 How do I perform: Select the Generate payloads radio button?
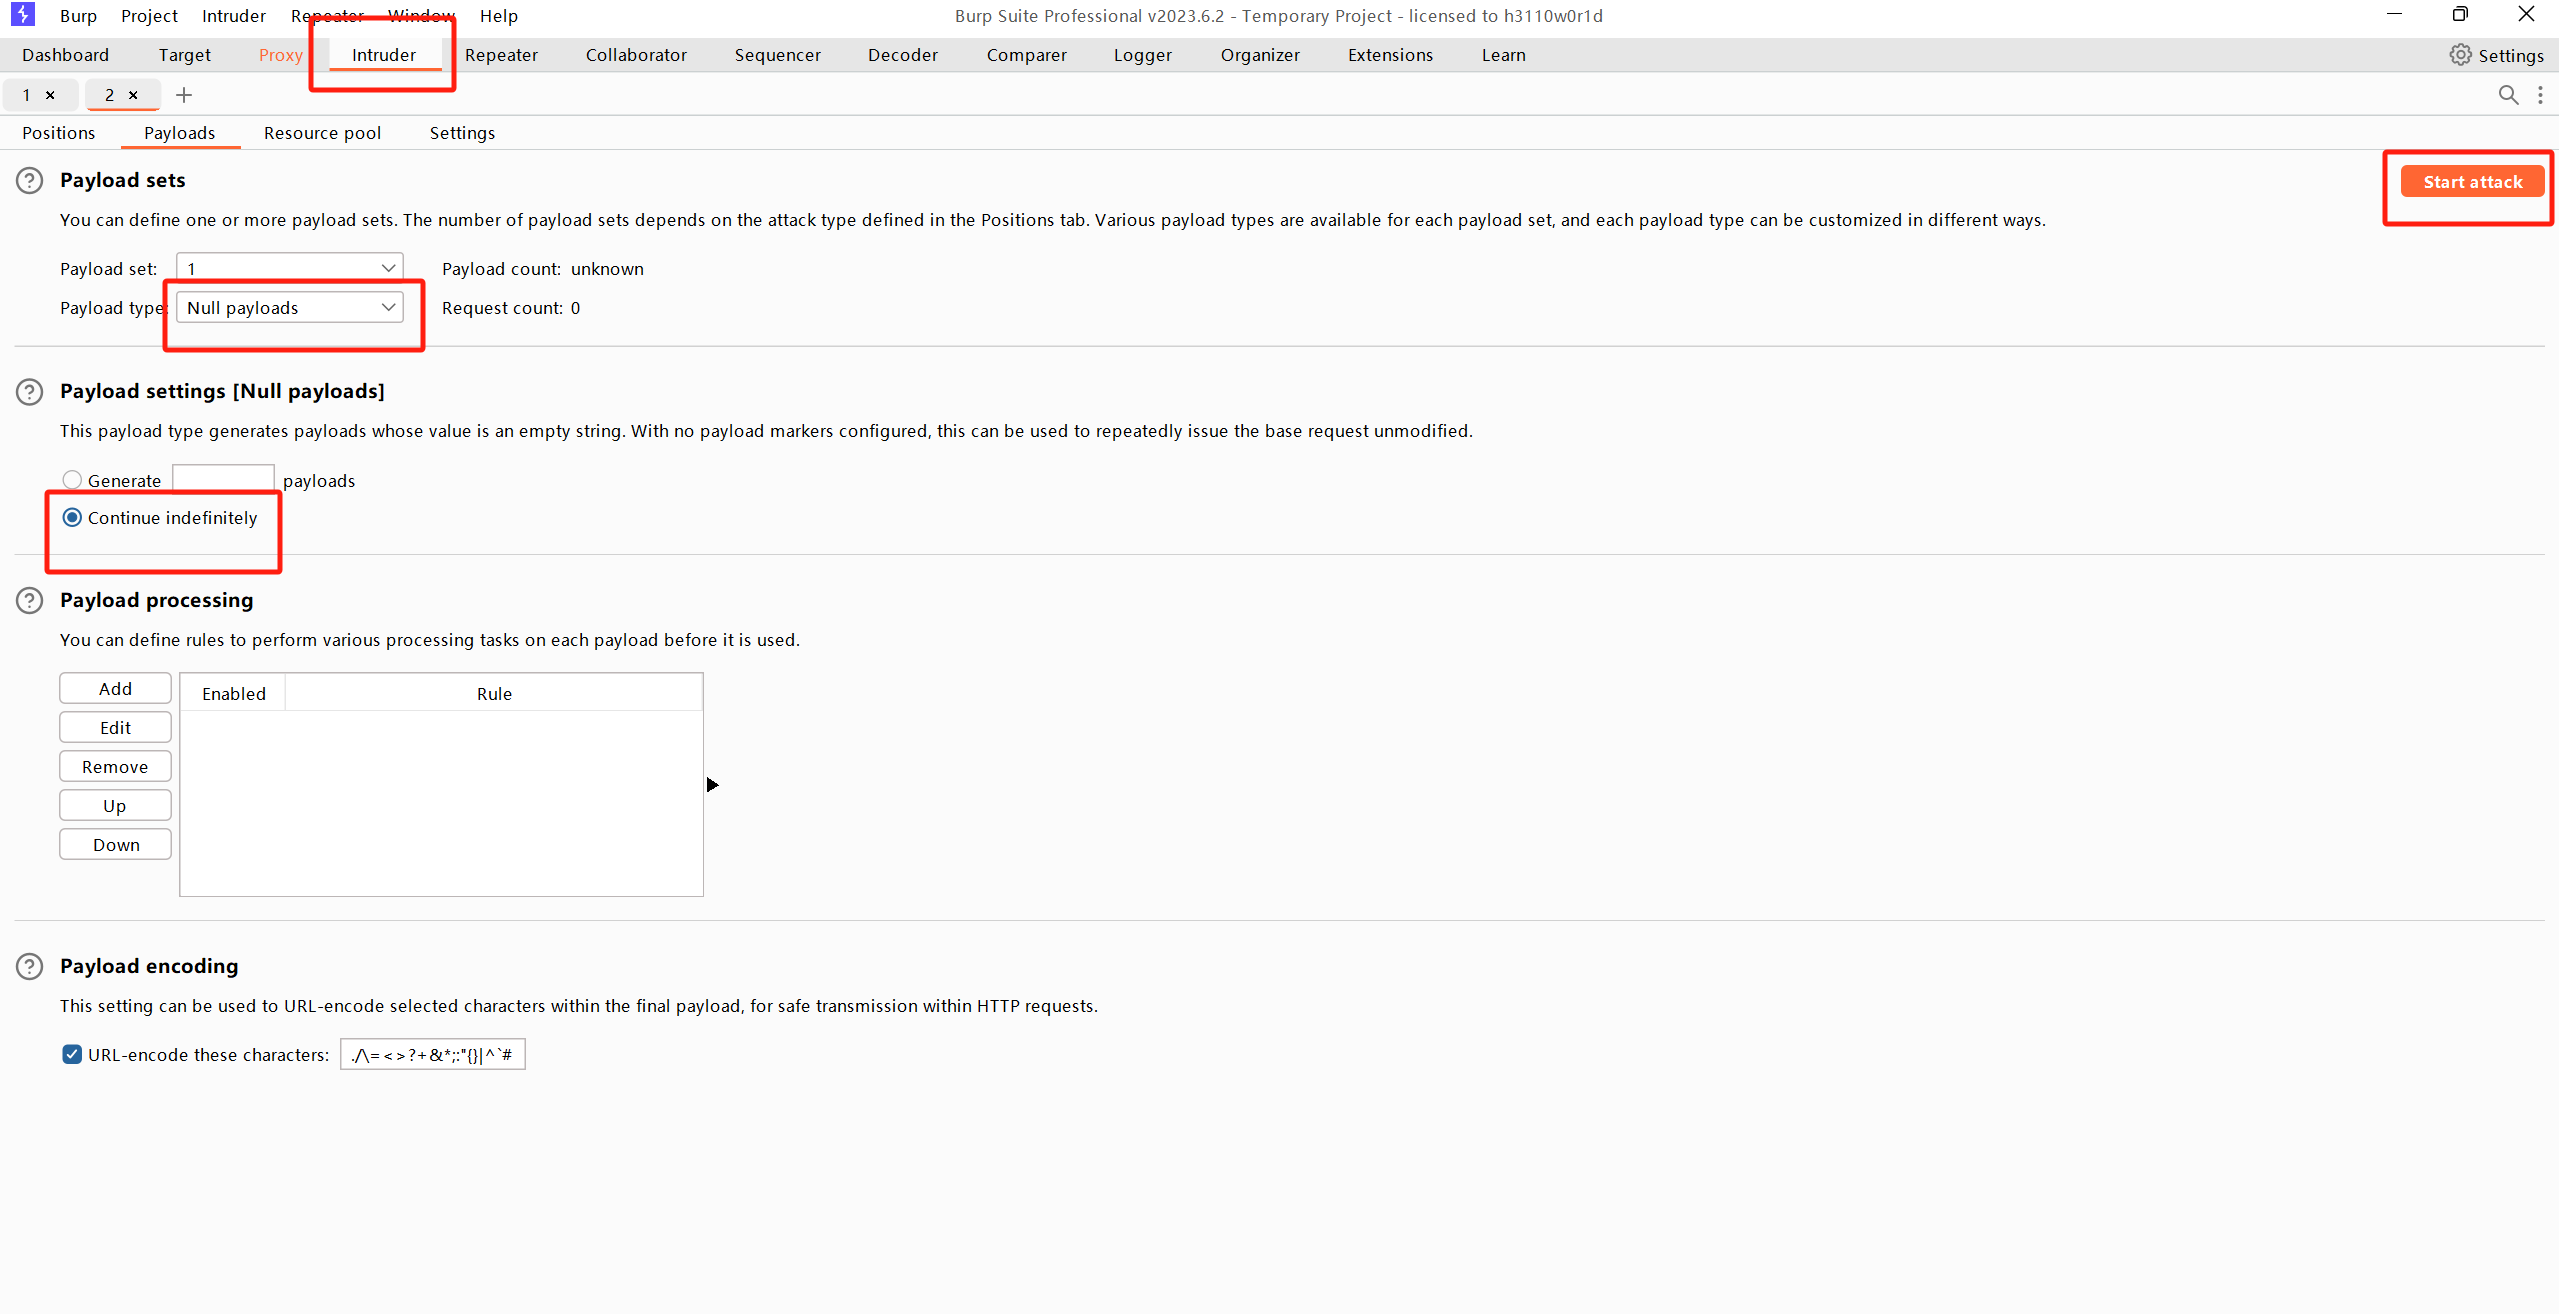pos(72,480)
